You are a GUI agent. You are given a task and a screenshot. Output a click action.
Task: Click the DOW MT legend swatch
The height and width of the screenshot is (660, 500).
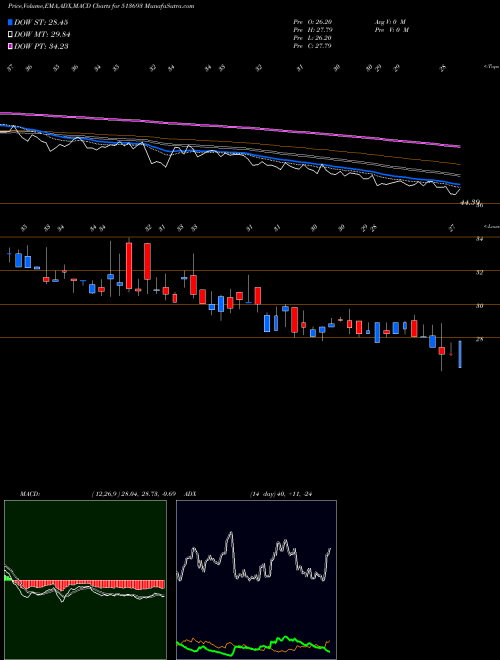(x=11, y=34)
